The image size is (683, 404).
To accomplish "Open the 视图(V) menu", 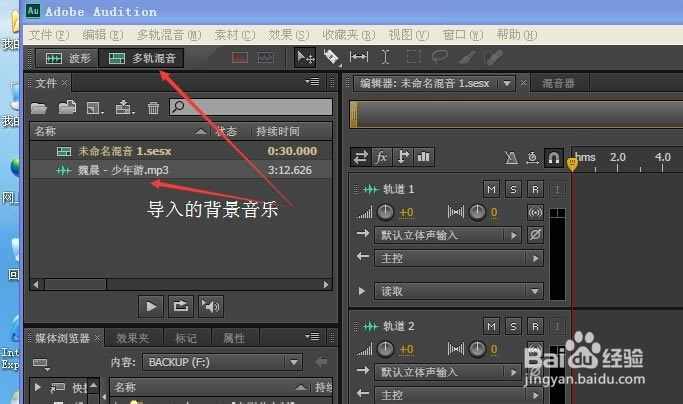I will tap(409, 35).
